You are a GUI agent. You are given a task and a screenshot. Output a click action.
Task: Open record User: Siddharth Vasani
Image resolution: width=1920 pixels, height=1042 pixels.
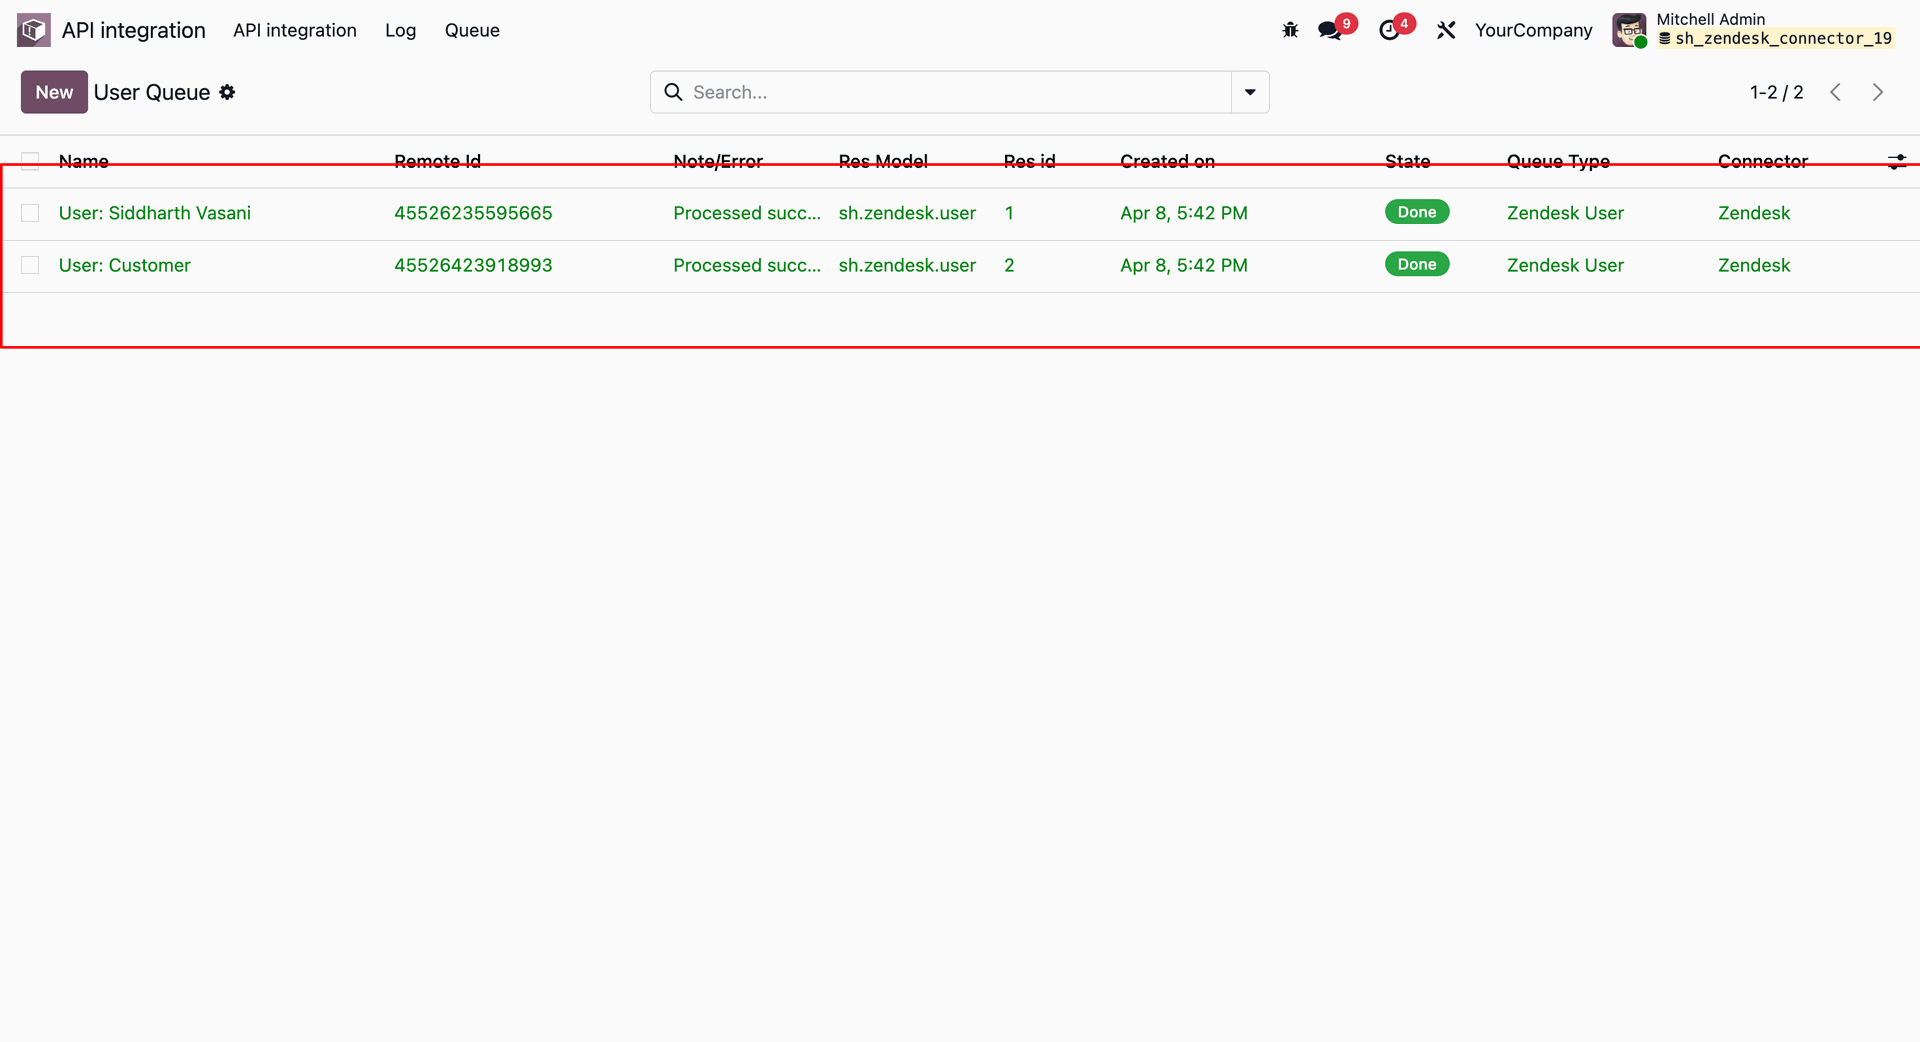coord(155,213)
